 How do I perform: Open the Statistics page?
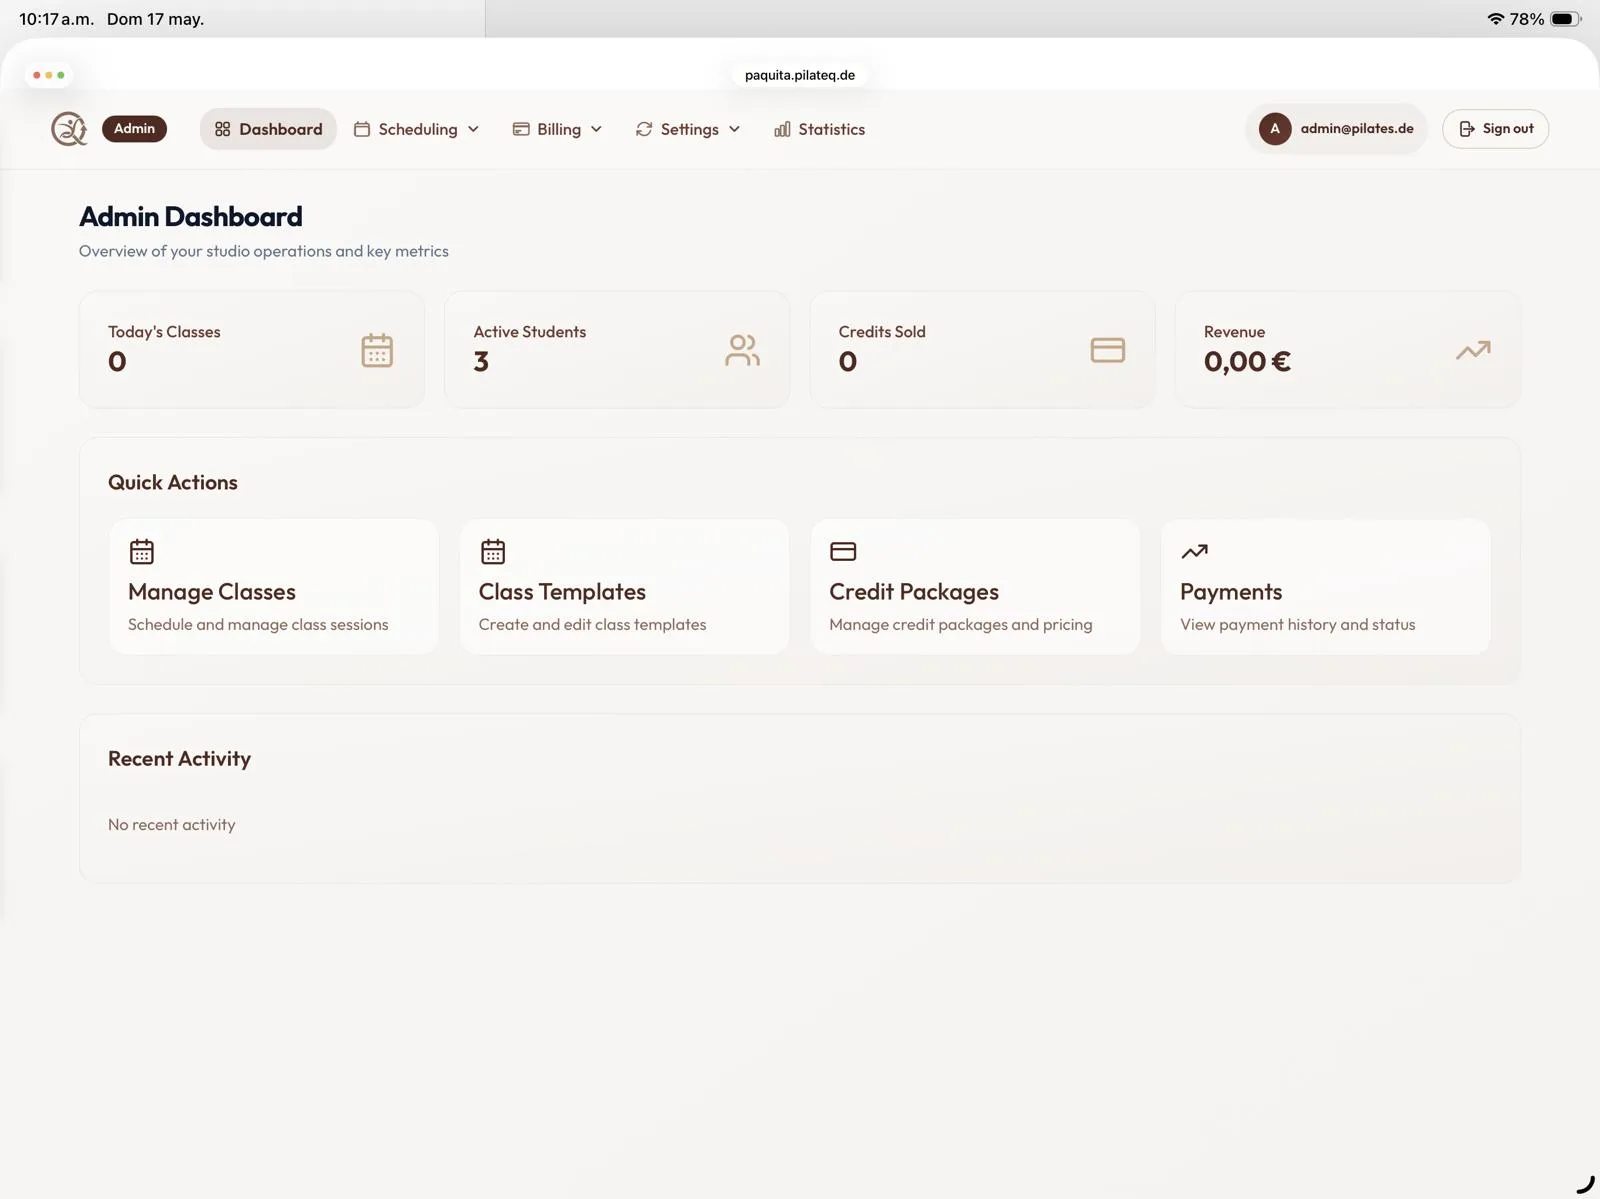click(x=819, y=129)
